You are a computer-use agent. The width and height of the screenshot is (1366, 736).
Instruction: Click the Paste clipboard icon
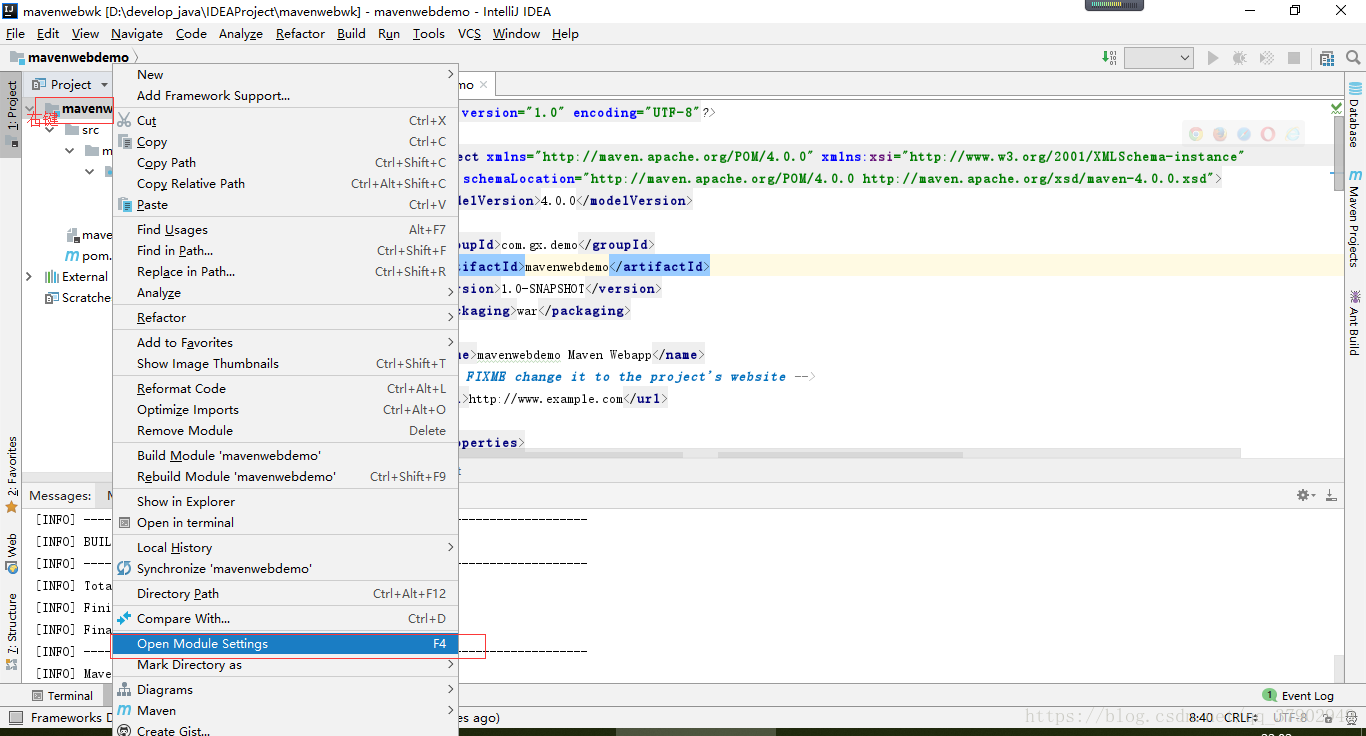point(124,205)
